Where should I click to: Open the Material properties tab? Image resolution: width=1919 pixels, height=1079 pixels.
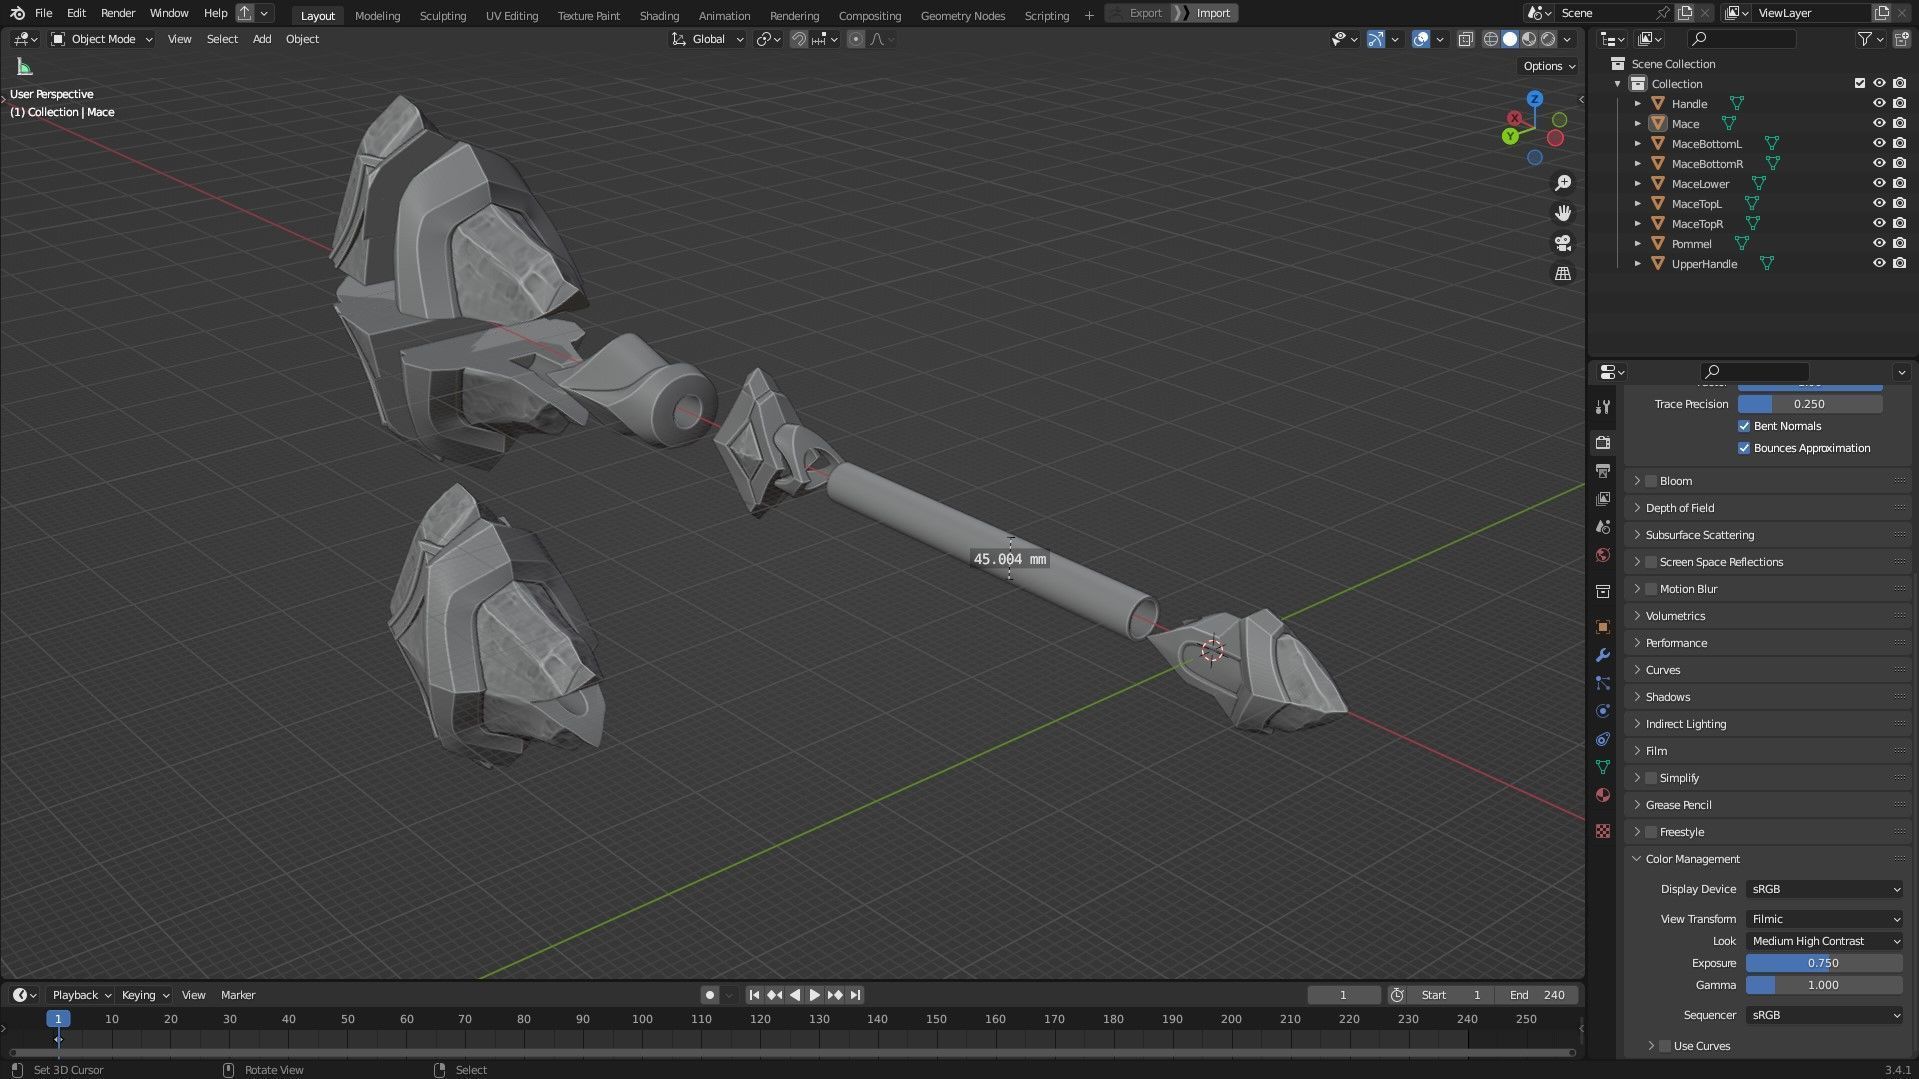point(1603,795)
